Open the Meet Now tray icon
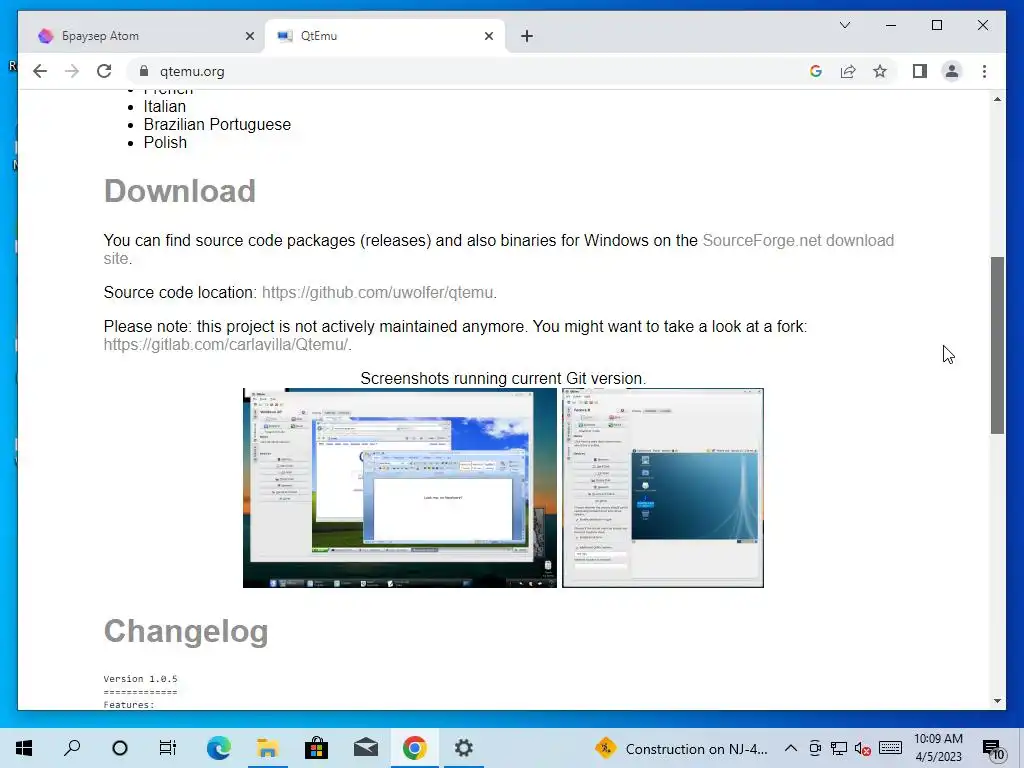This screenshot has height=768, width=1024. 814,748
